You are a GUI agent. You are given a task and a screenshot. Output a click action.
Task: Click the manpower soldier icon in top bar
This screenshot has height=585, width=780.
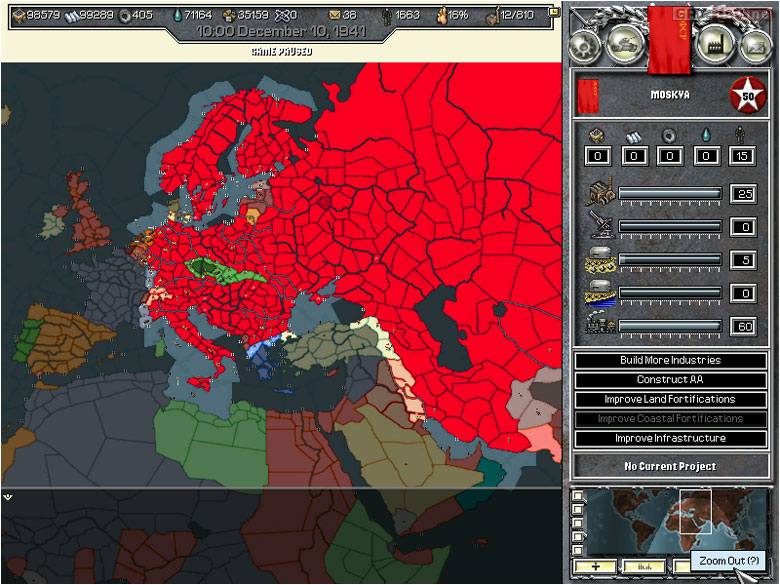tap(389, 15)
